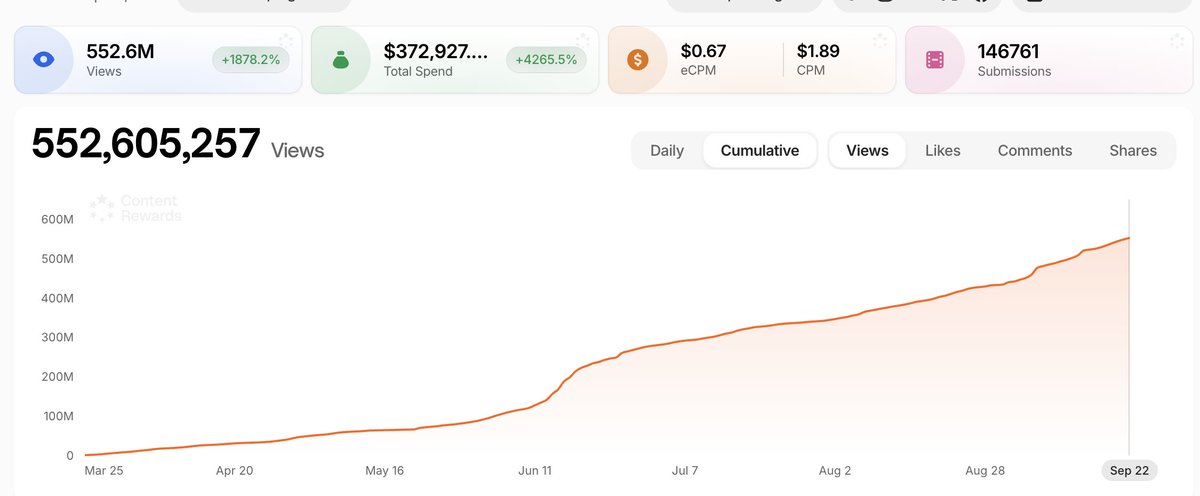Click sparkle icon on Submissions card corner
This screenshot has width=1200, height=496.
1177,41
